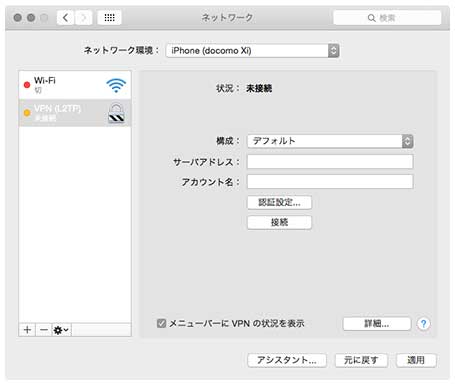Minimize the window with the middle title-bar button
Viewport: 455px width, 385px height.
point(31,18)
